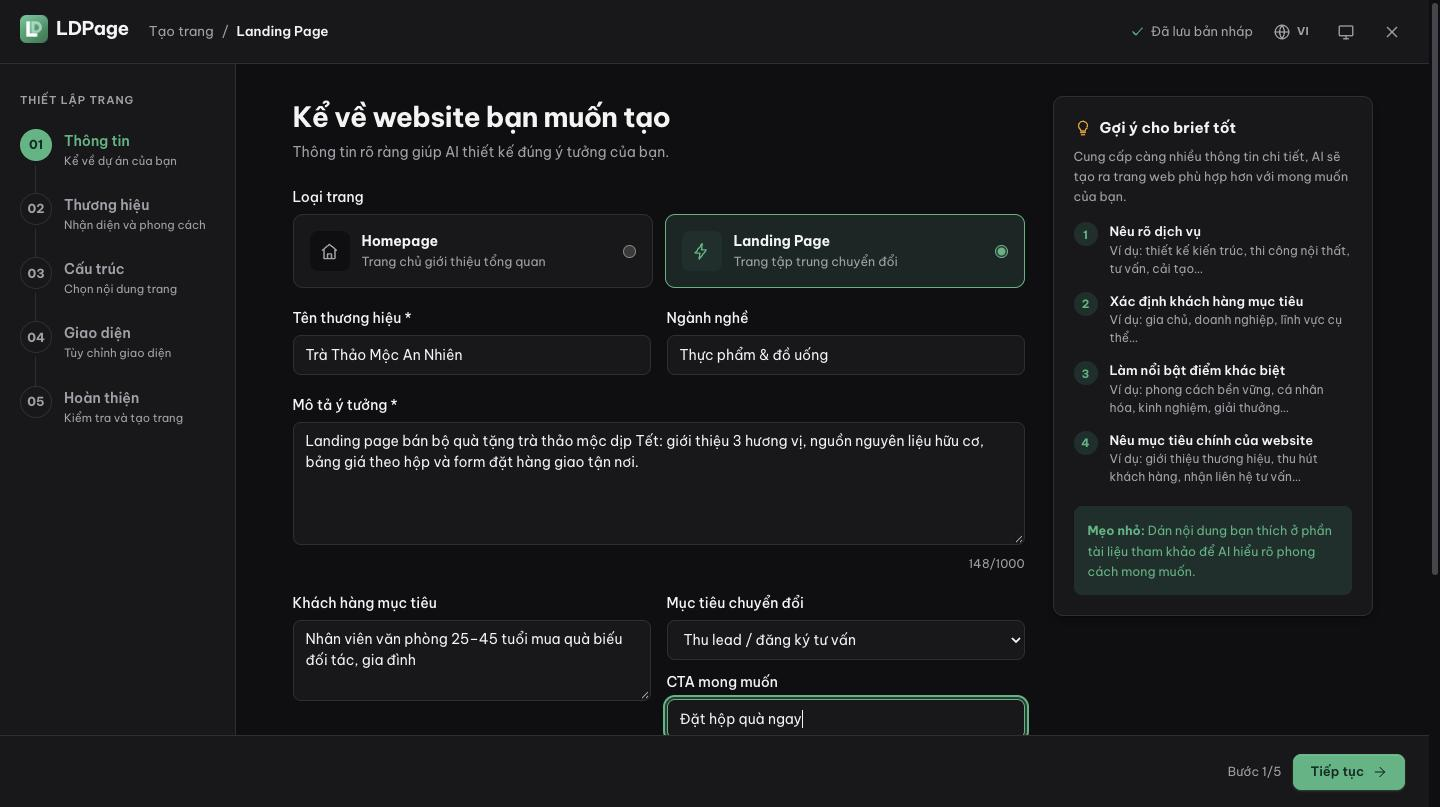Click the "Mẹo nhỏ" hint box text
The height and width of the screenshot is (807, 1440).
tap(1212, 551)
